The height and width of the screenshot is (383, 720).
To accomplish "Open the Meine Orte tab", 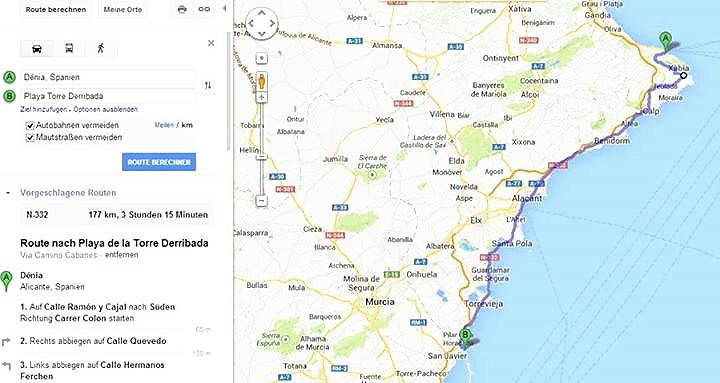I will coord(123,9).
